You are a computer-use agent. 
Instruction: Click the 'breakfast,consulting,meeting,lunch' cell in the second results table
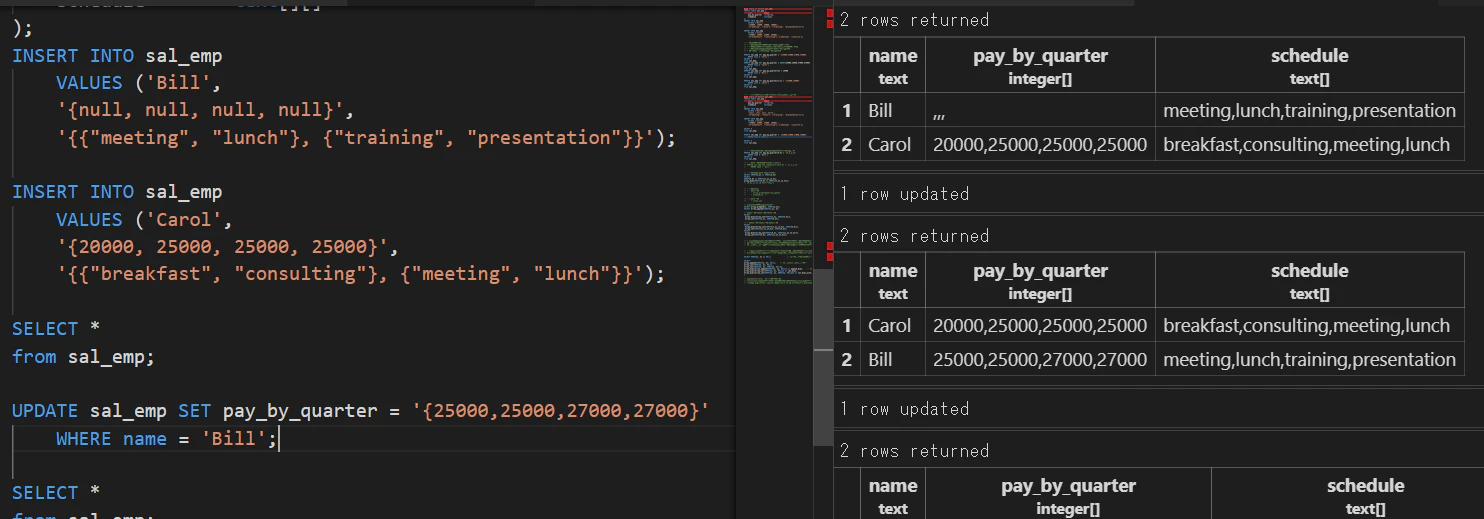[1309, 325]
